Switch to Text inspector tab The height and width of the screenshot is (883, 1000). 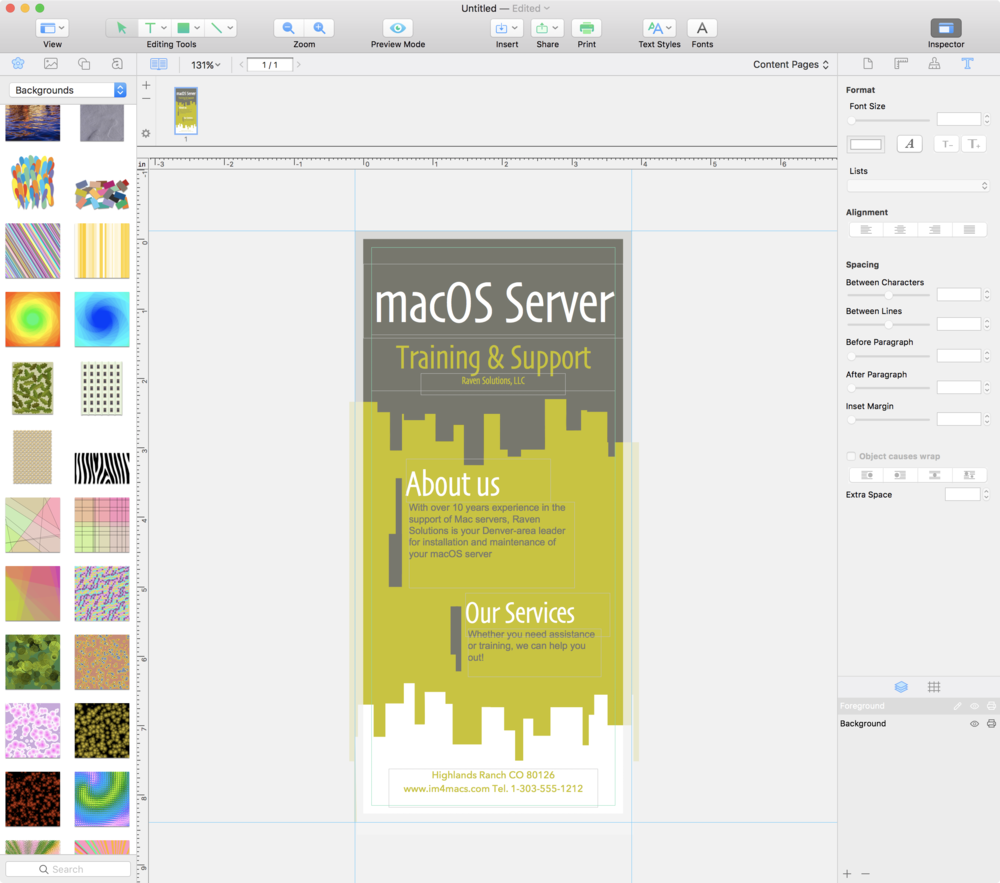point(967,63)
